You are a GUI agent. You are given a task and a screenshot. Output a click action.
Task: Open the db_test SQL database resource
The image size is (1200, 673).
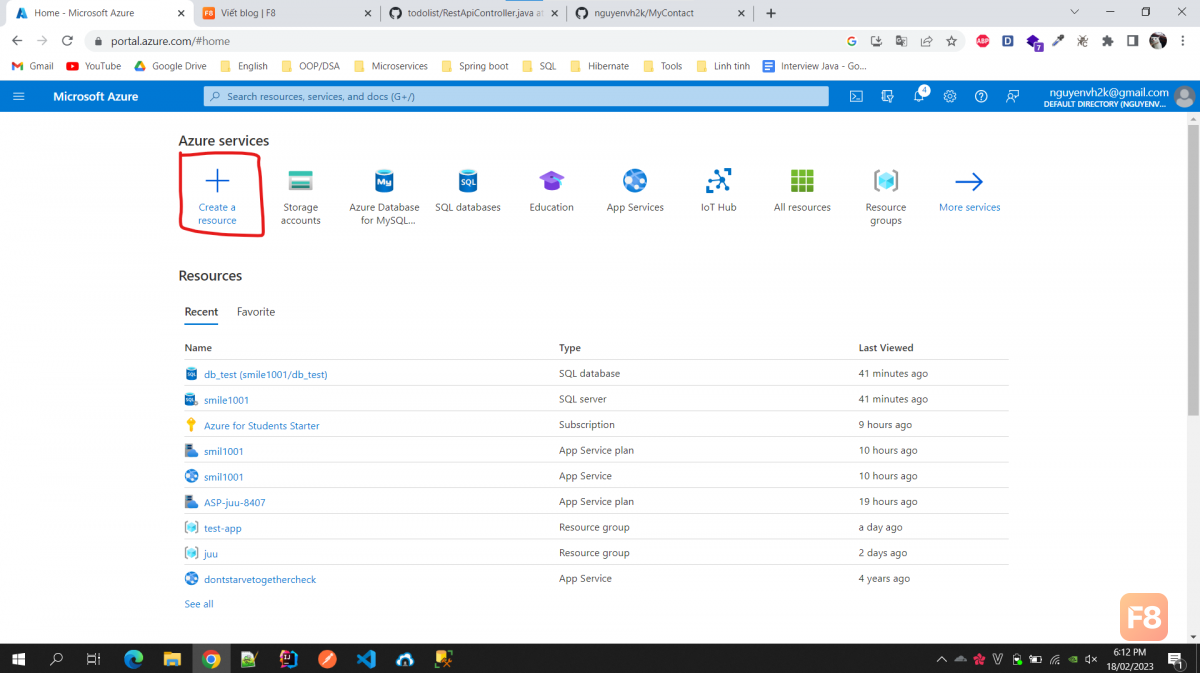(266, 374)
